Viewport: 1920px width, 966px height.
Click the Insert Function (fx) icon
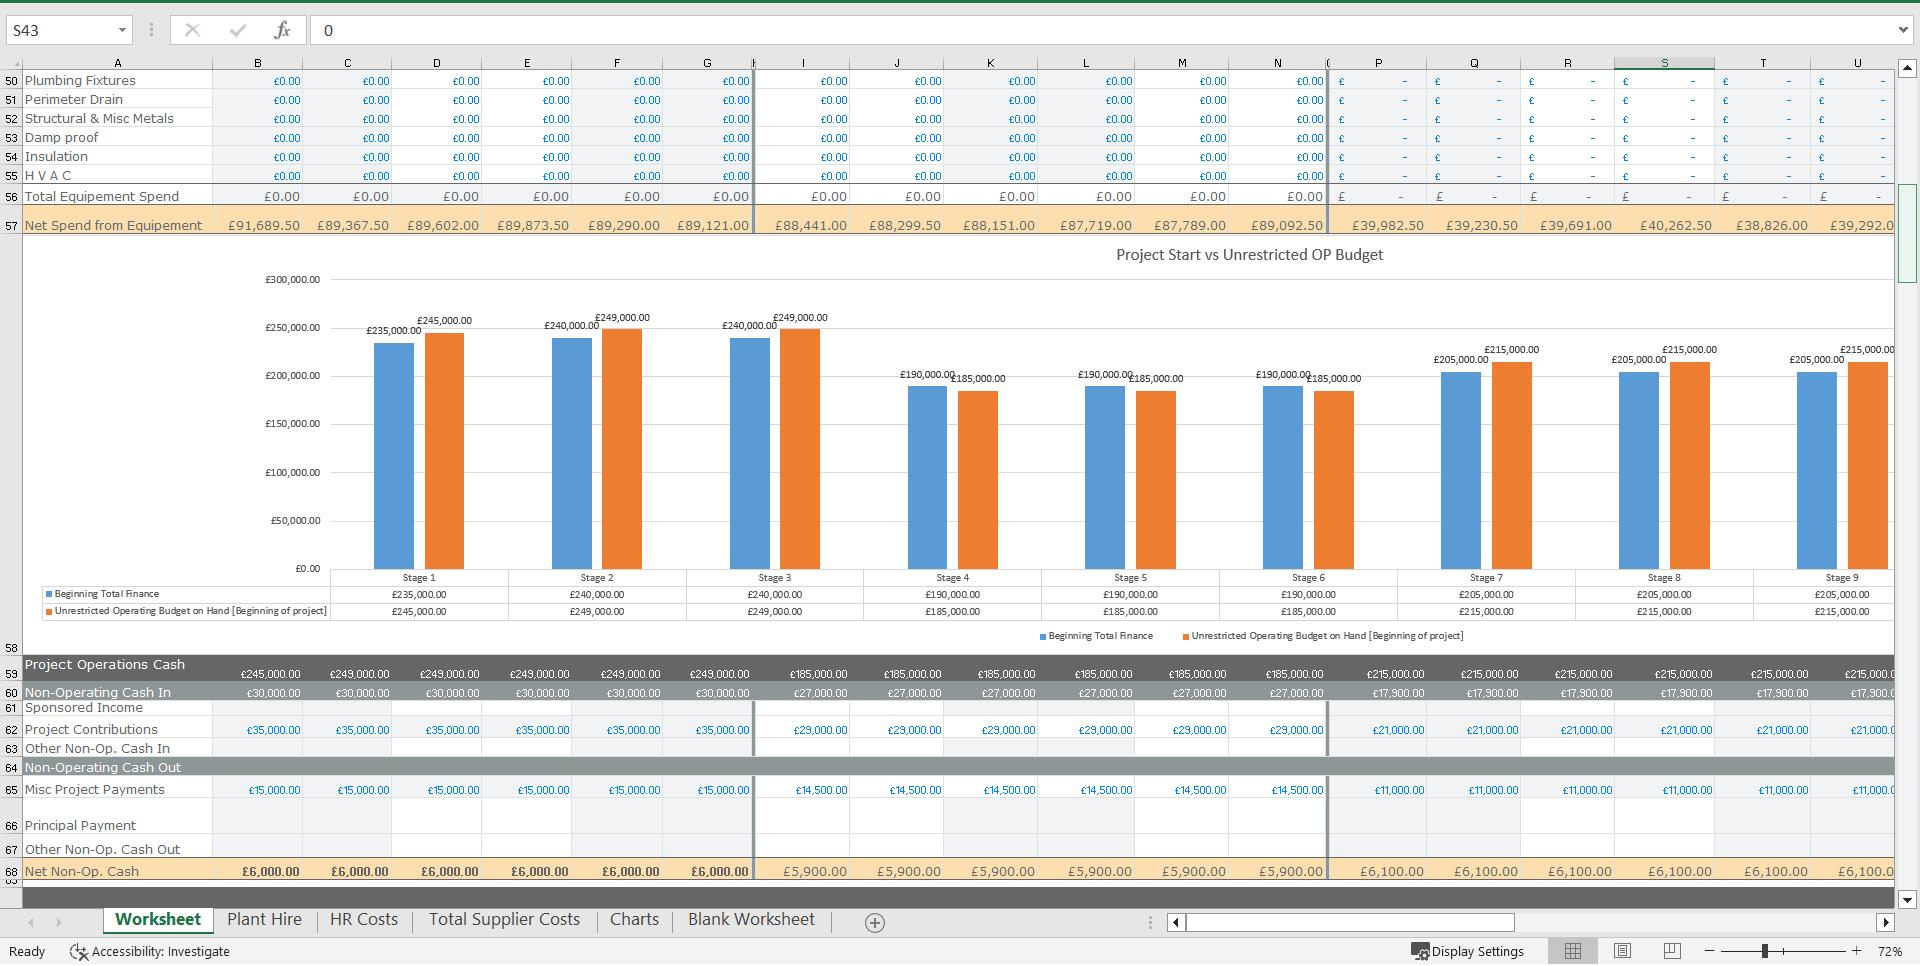click(283, 30)
